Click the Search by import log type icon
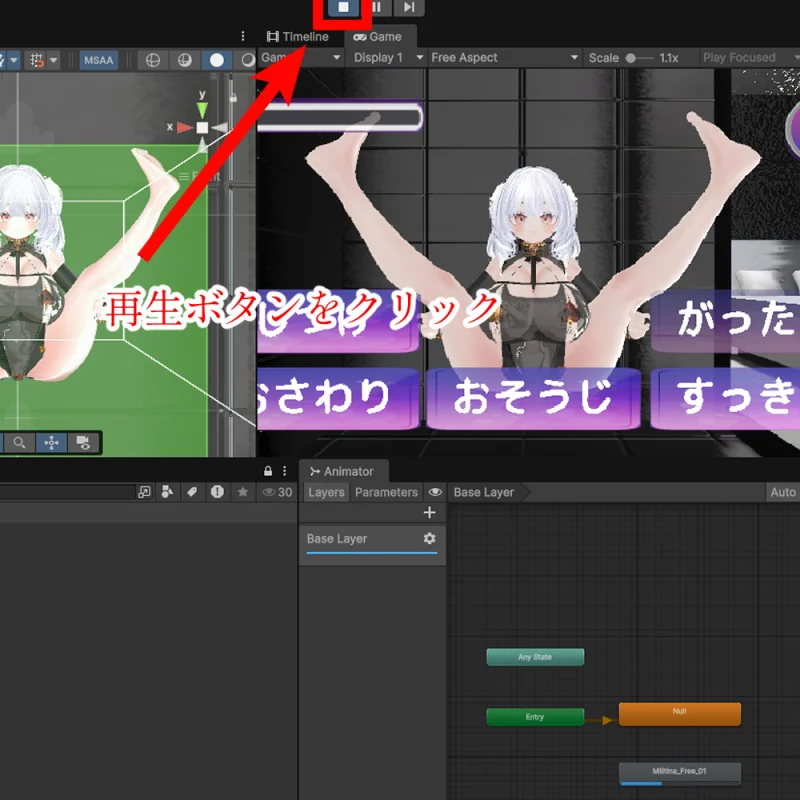The image size is (800, 800). tap(217, 492)
